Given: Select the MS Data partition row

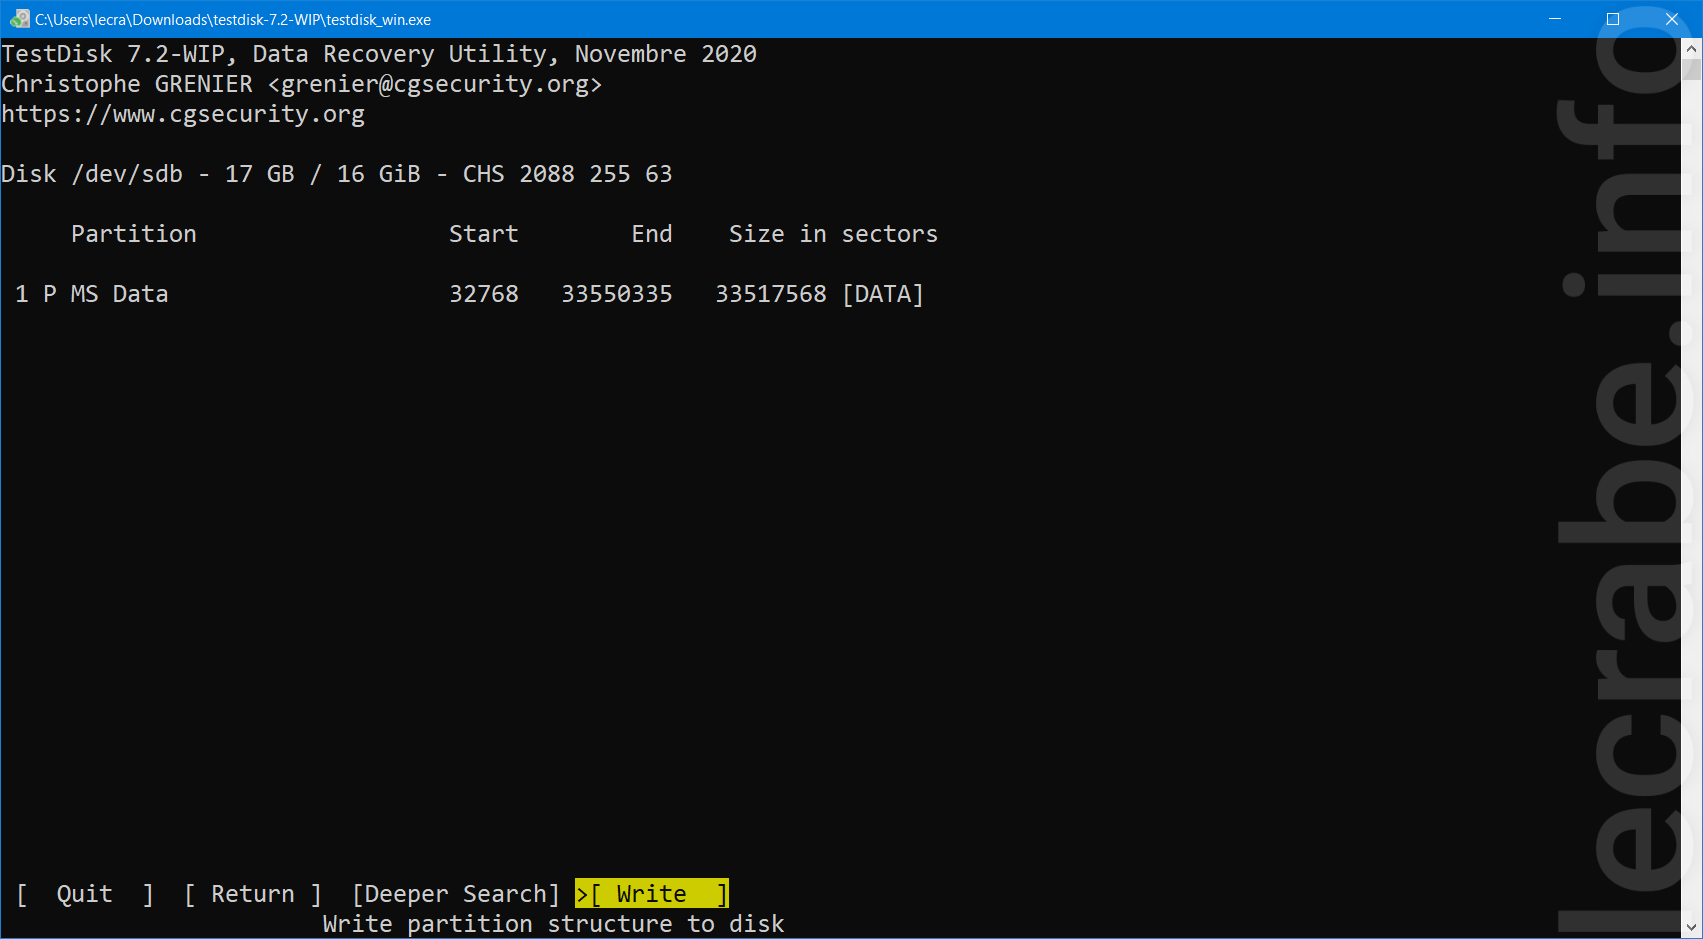Looking at the screenshot, I should (x=469, y=294).
